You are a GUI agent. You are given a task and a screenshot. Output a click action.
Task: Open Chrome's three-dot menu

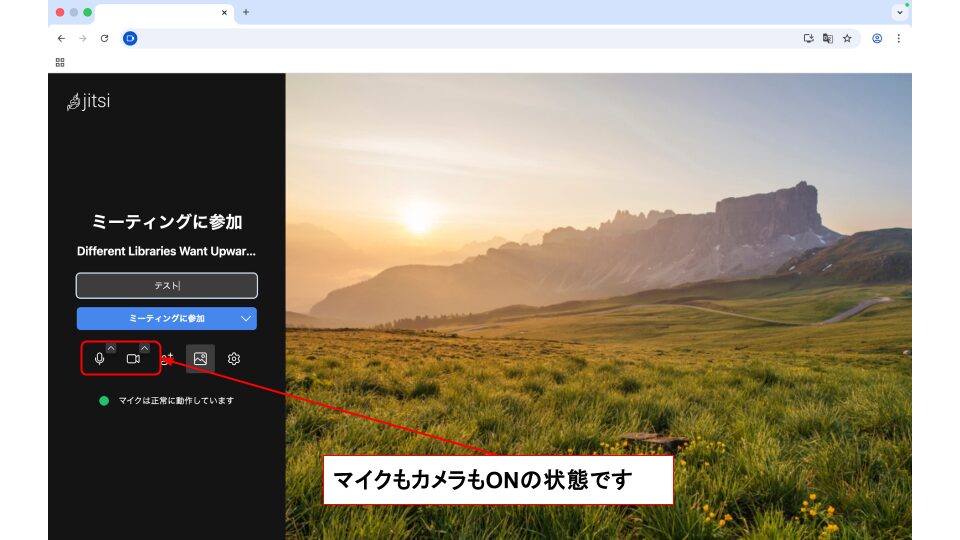coord(898,38)
